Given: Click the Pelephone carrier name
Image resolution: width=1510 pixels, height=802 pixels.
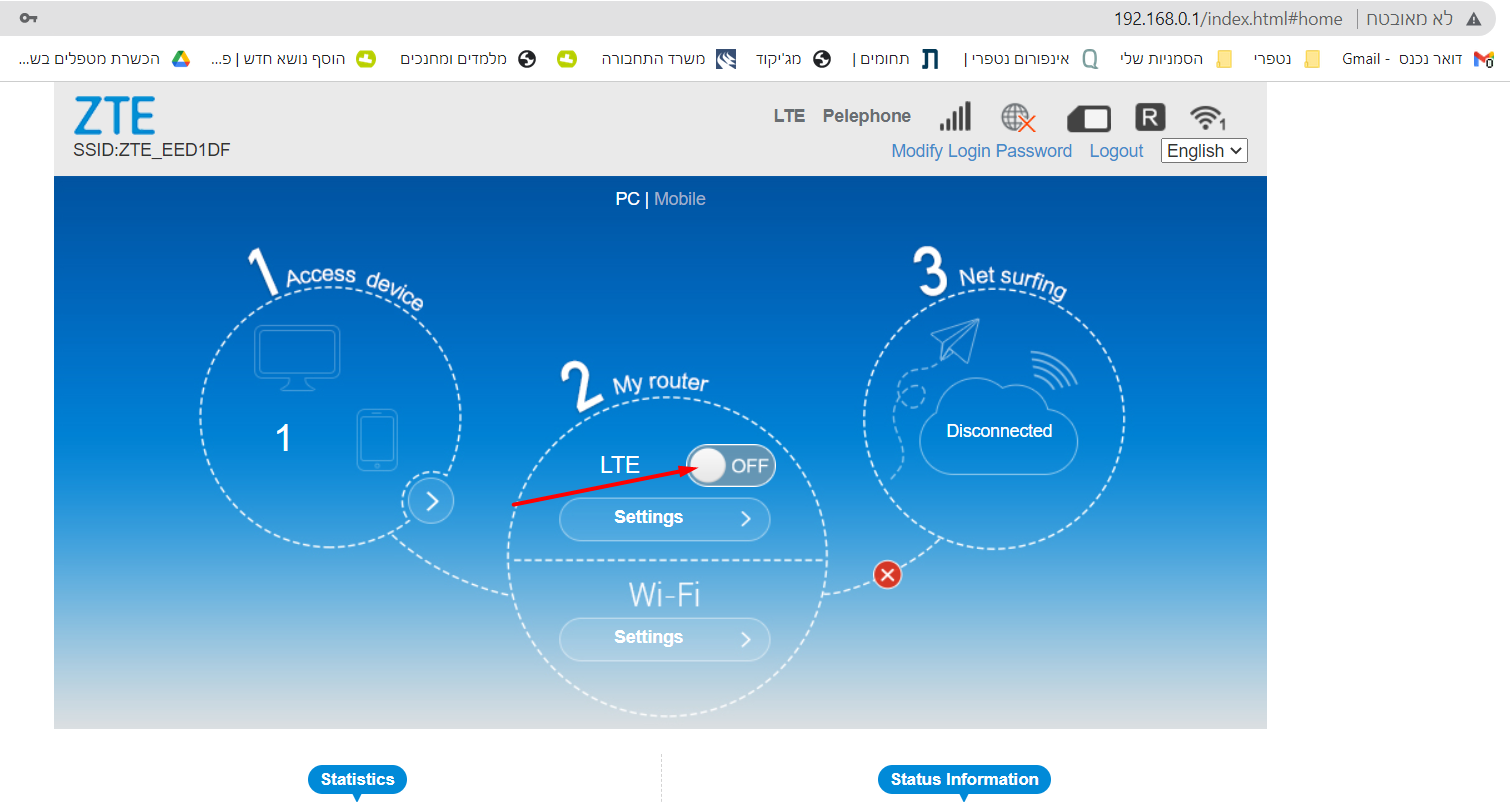Looking at the screenshot, I should 866,116.
